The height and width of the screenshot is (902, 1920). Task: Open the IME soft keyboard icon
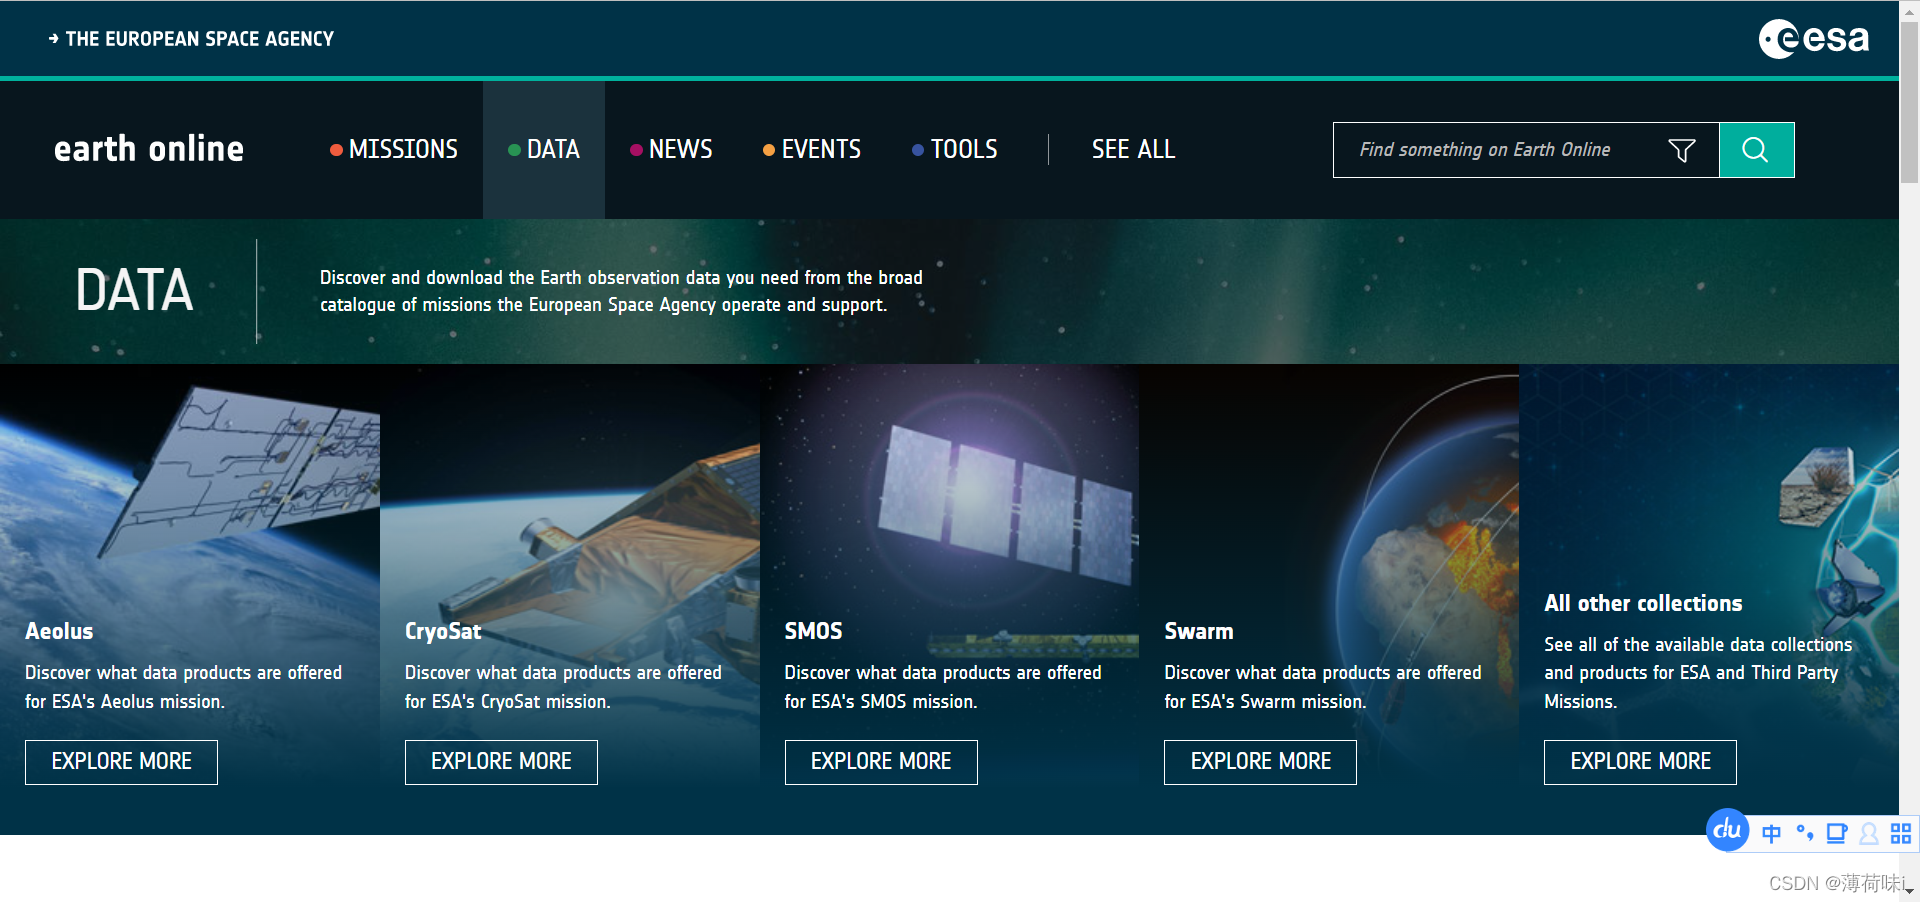coord(1837,833)
